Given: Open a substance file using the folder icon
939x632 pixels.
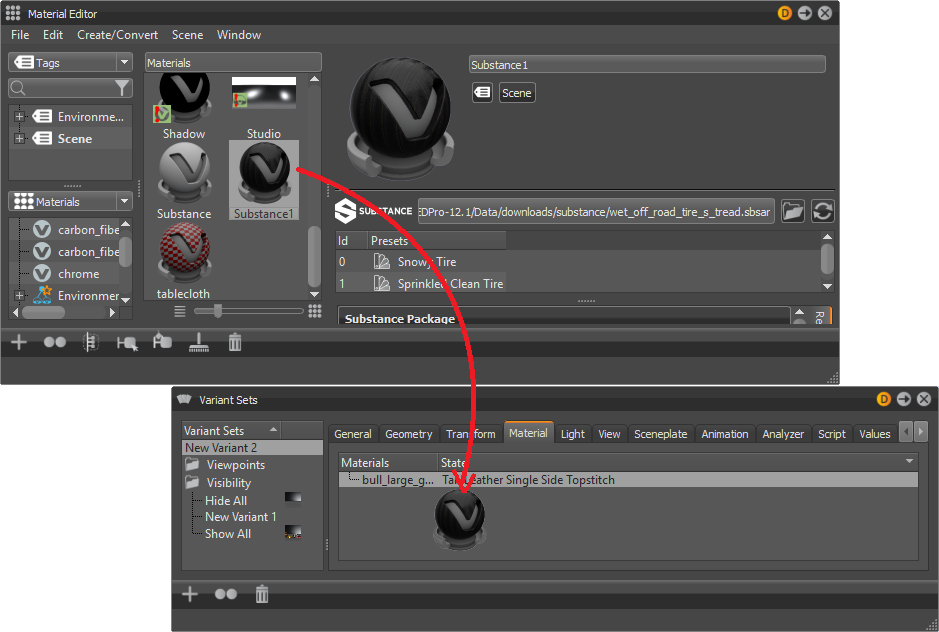Looking at the screenshot, I should click(x=793, y=211).
